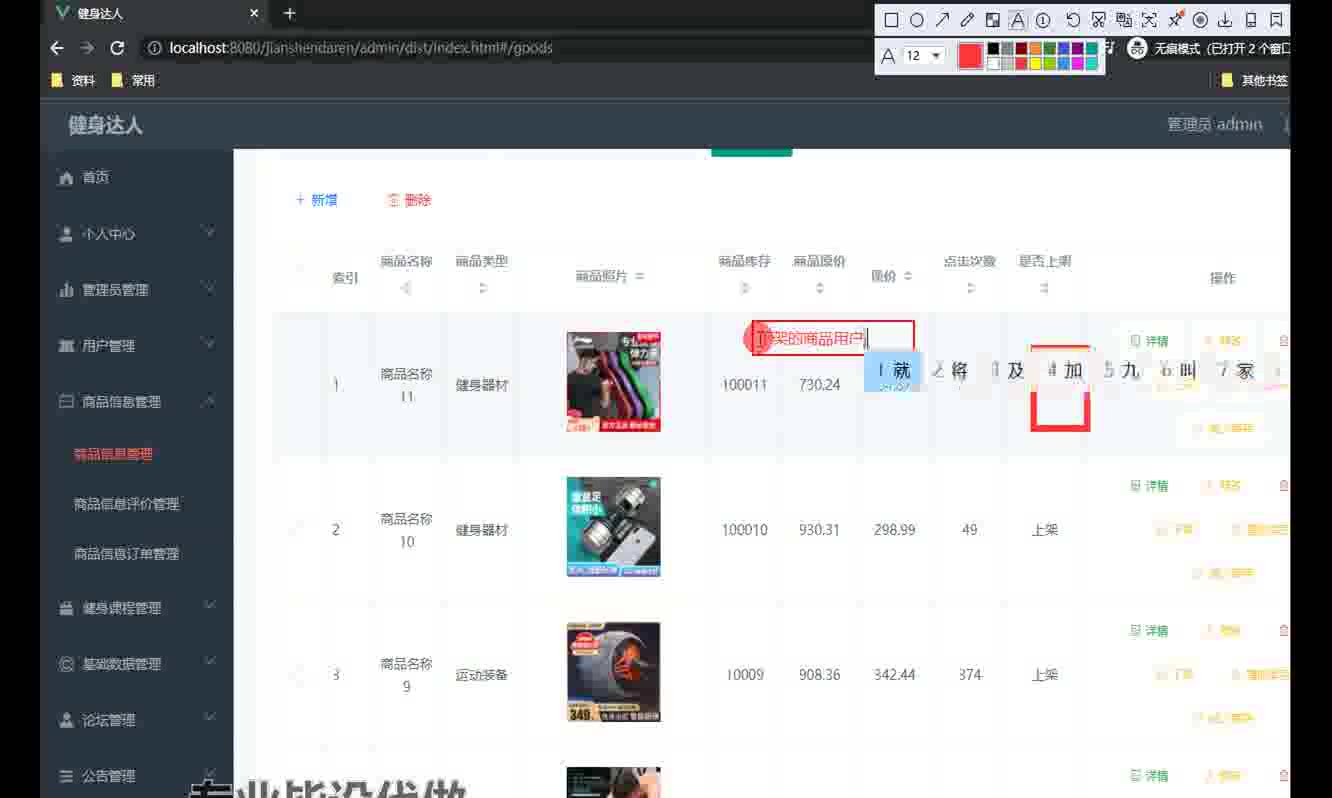The height and width of the screenshot is (798, 1332).
Task: Expand the 公告管理 menu
Action: [136, 775]
